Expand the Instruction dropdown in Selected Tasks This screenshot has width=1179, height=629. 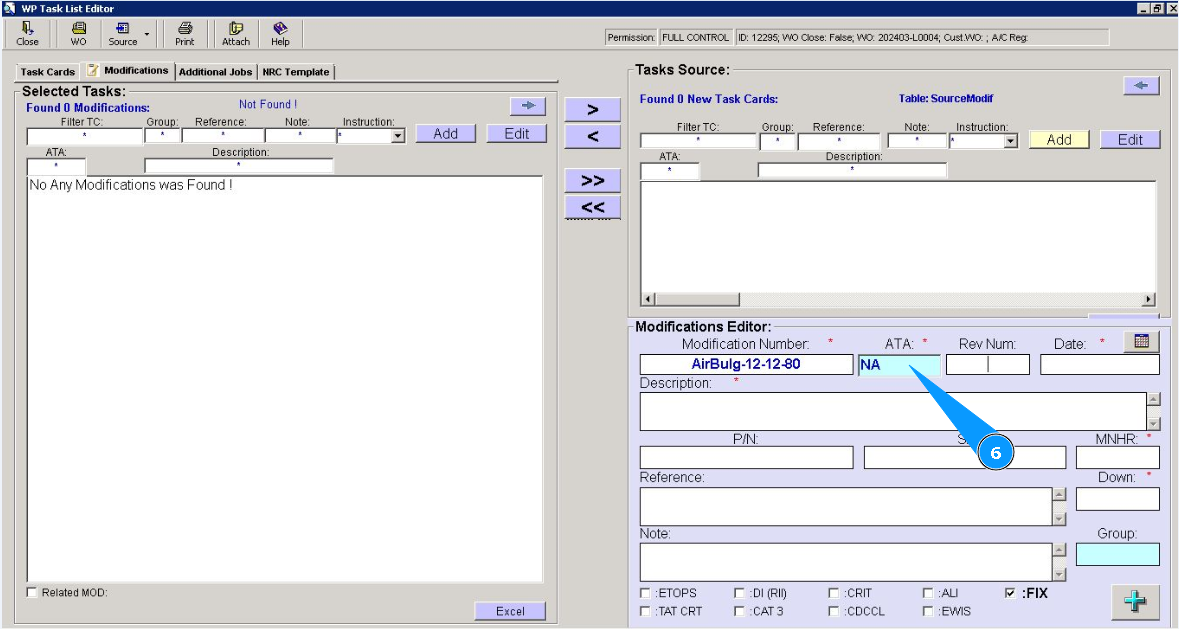tap(398, 136)
